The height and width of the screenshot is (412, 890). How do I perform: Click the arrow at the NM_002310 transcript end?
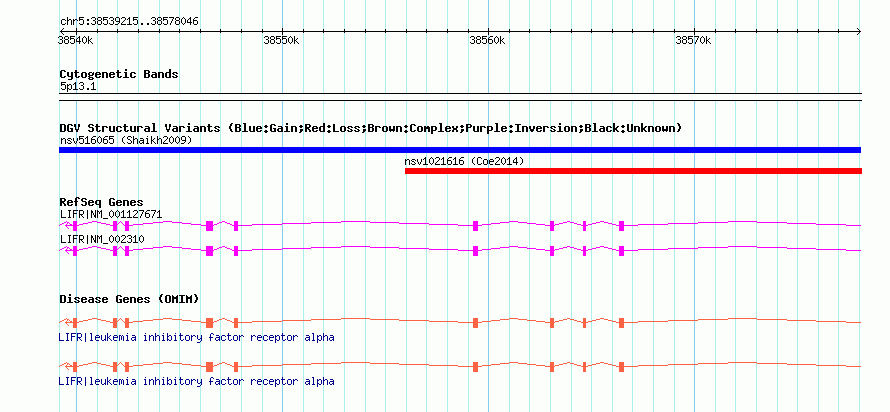[69, 251]
